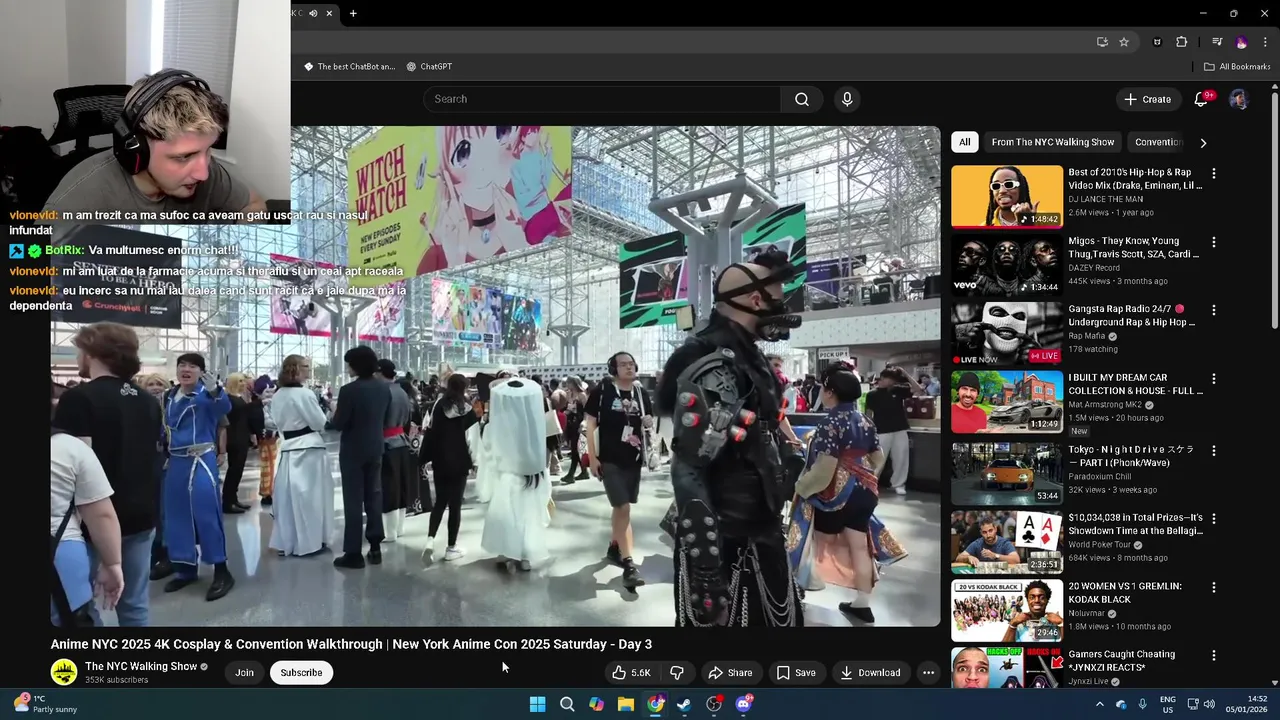
Task: Open 20 Women vs 1 Gremlin thumbnail
Action: (x=1006, y=610)
